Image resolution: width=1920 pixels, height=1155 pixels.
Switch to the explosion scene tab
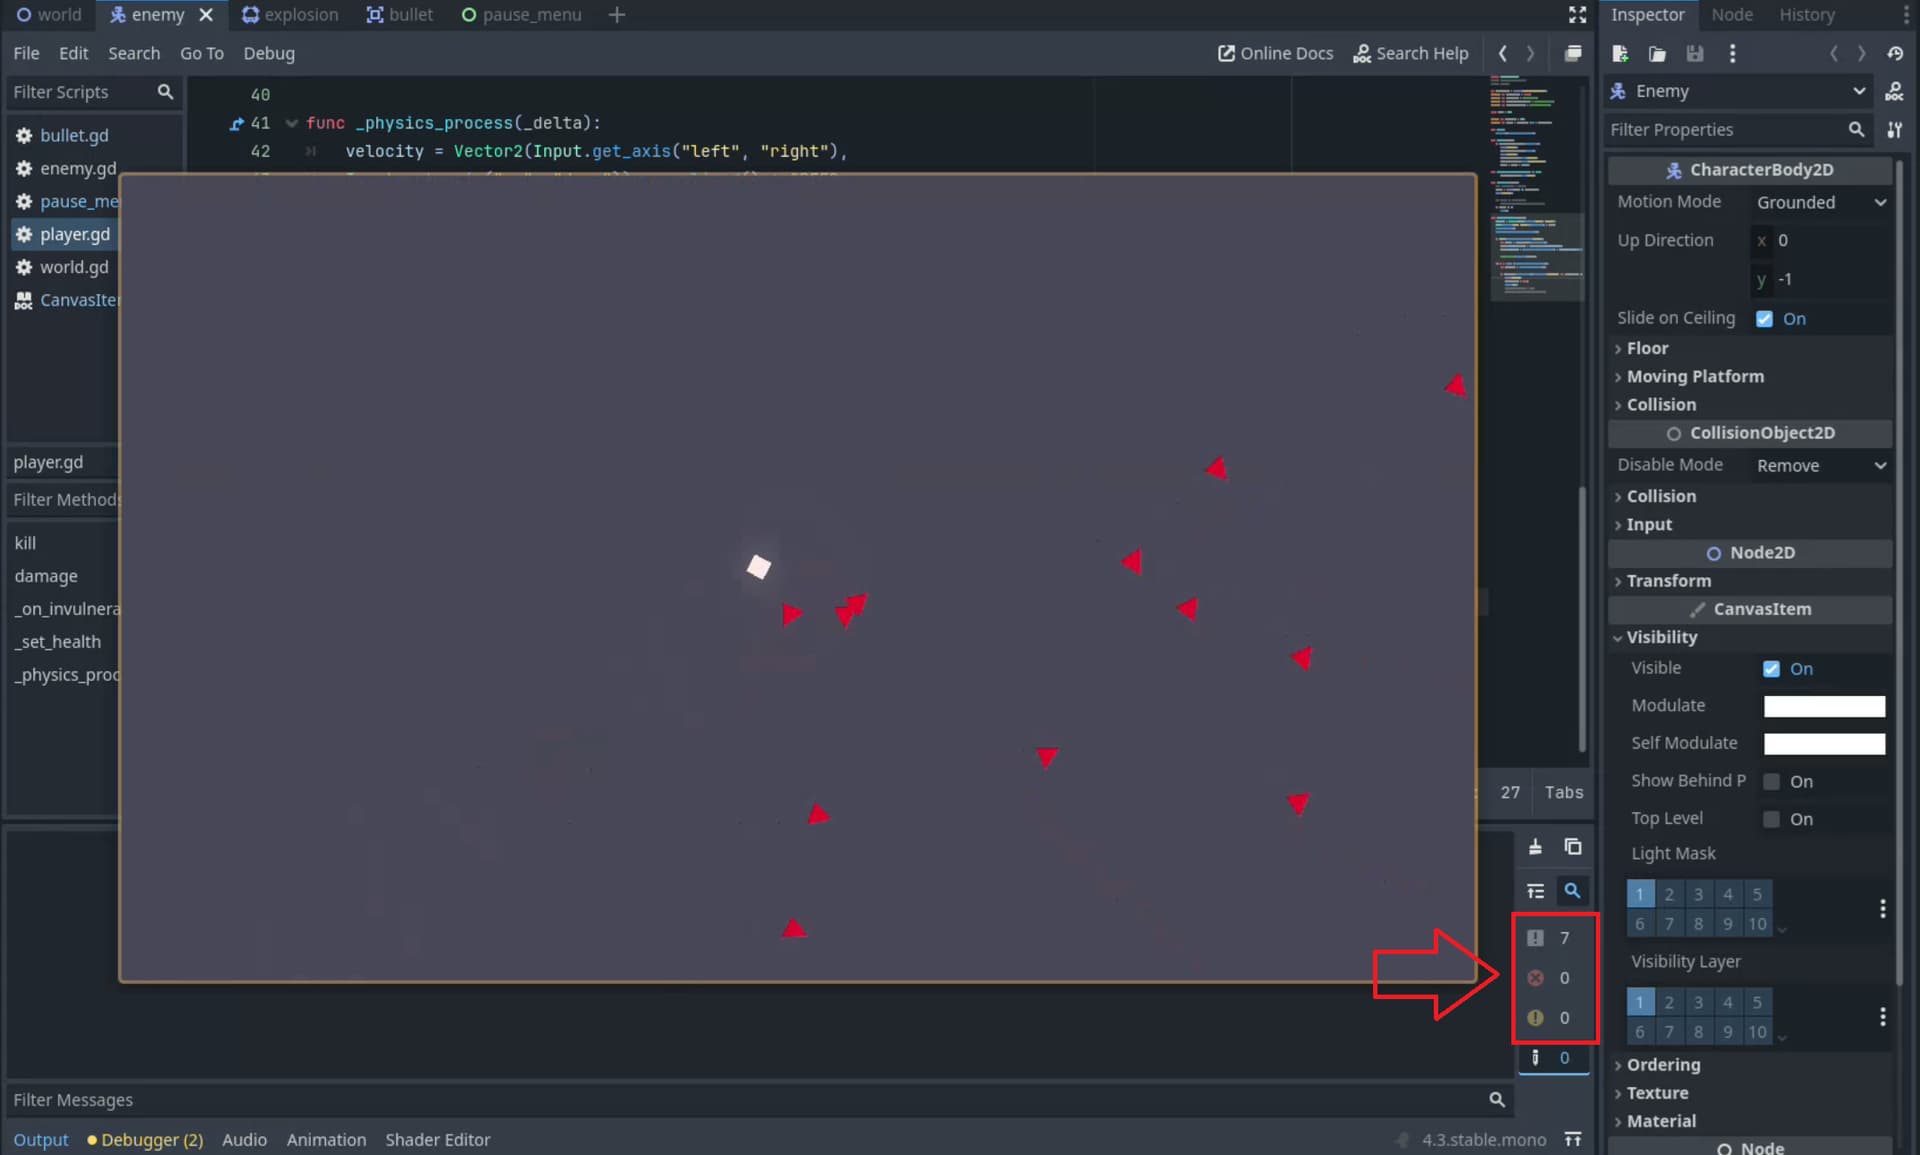pos(290,15)
